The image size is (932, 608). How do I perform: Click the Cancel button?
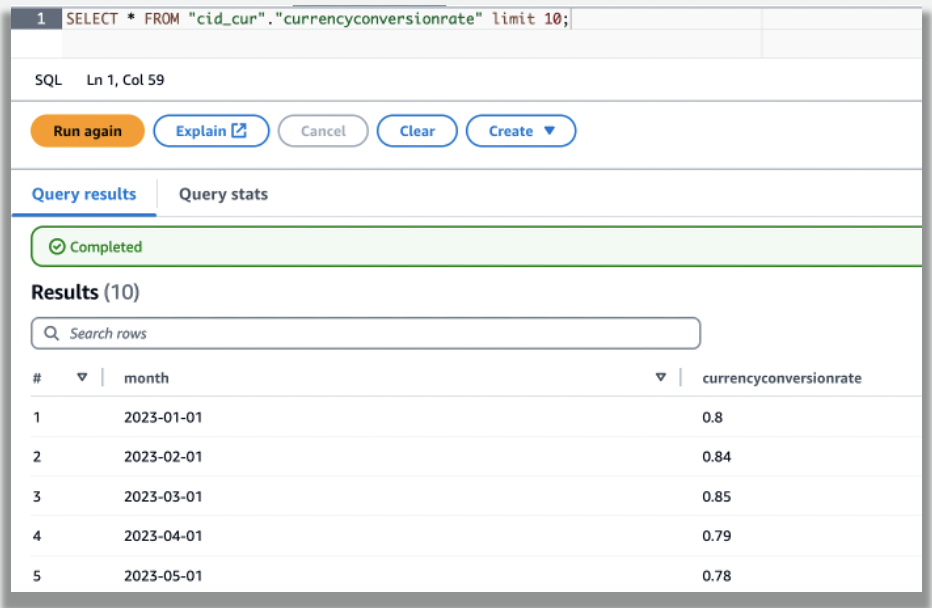323,131
